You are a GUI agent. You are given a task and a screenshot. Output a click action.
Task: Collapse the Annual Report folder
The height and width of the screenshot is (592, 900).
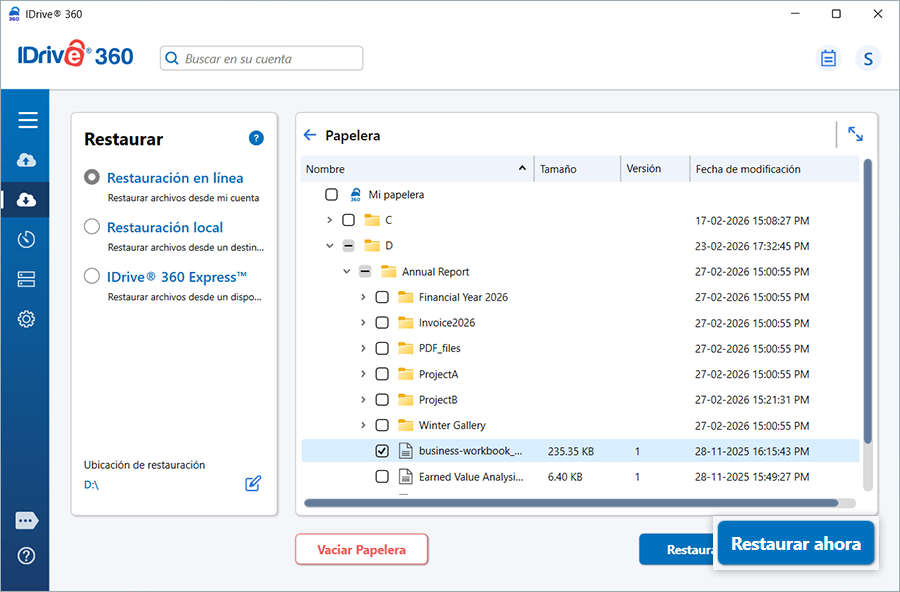point(346,271)
